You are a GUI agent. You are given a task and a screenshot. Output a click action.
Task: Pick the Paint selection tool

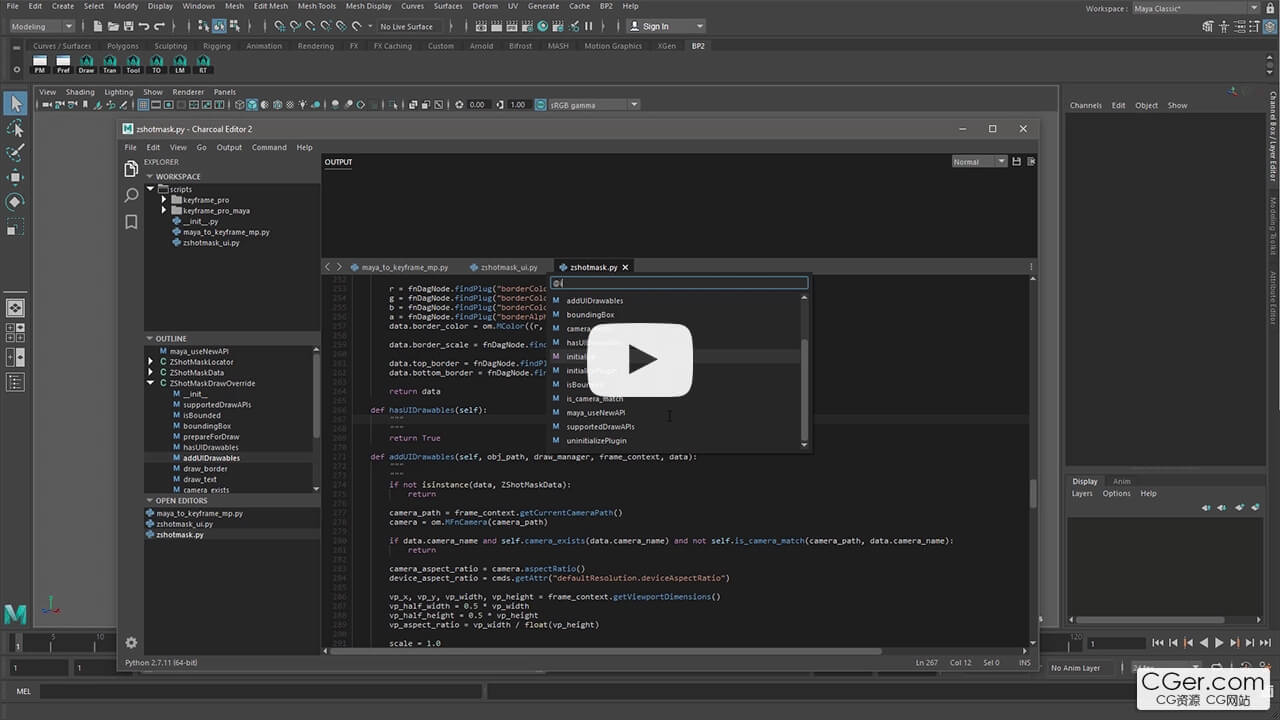[15, 153]
